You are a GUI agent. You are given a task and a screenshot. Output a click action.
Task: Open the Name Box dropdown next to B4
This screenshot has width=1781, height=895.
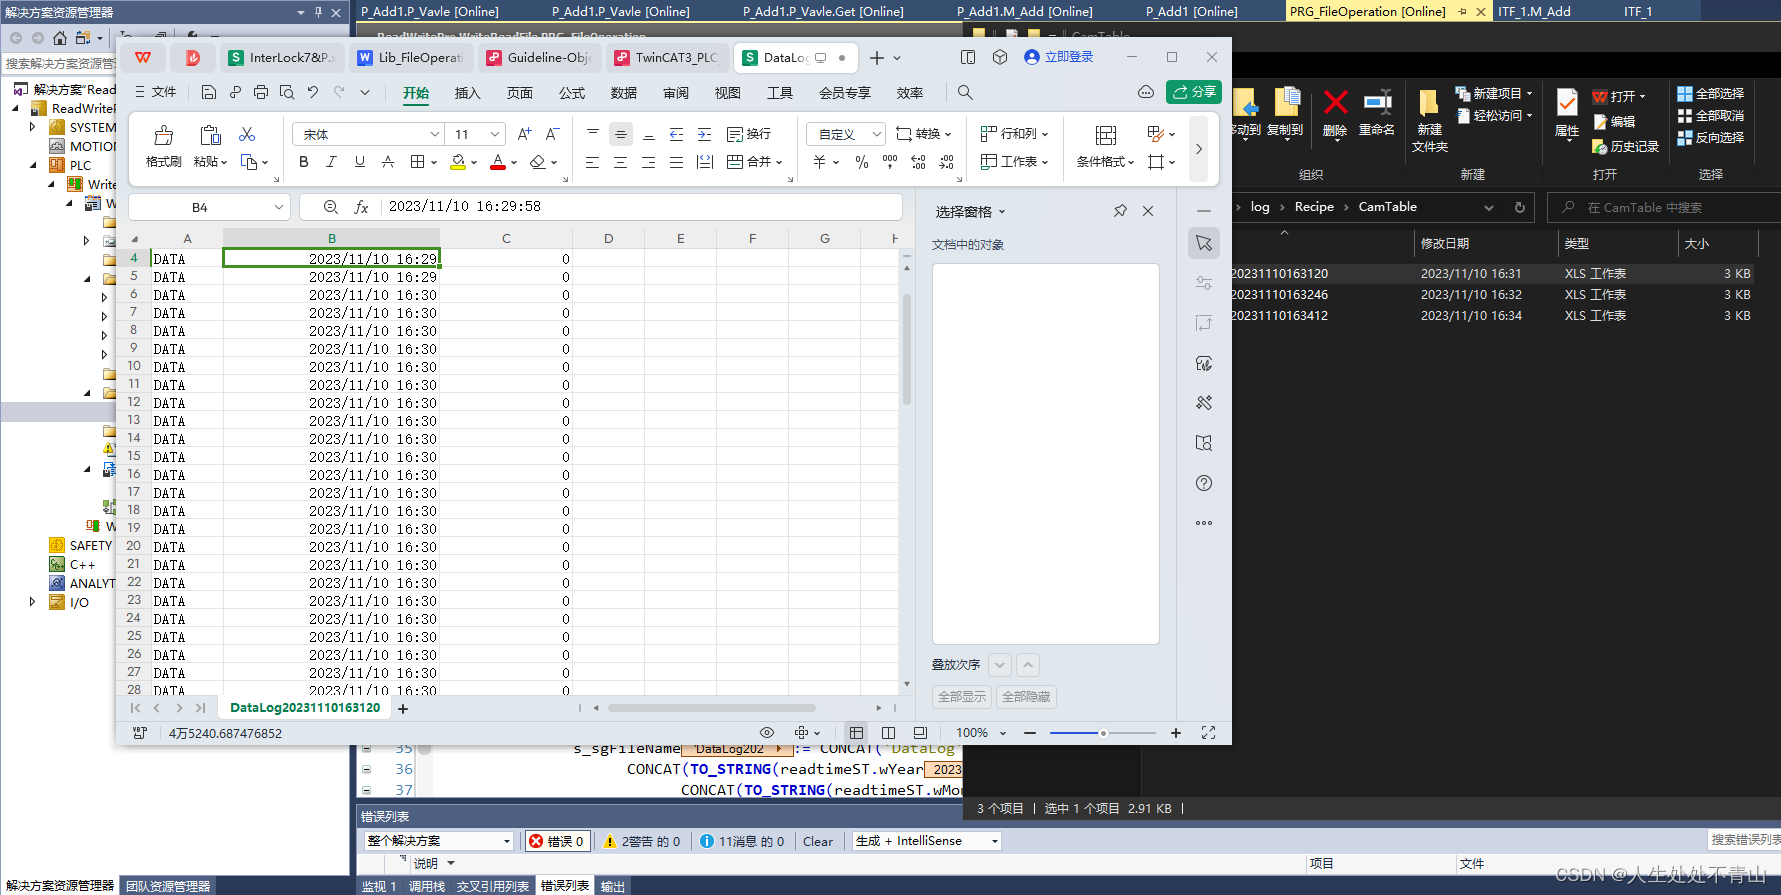[x=279, y=207]
